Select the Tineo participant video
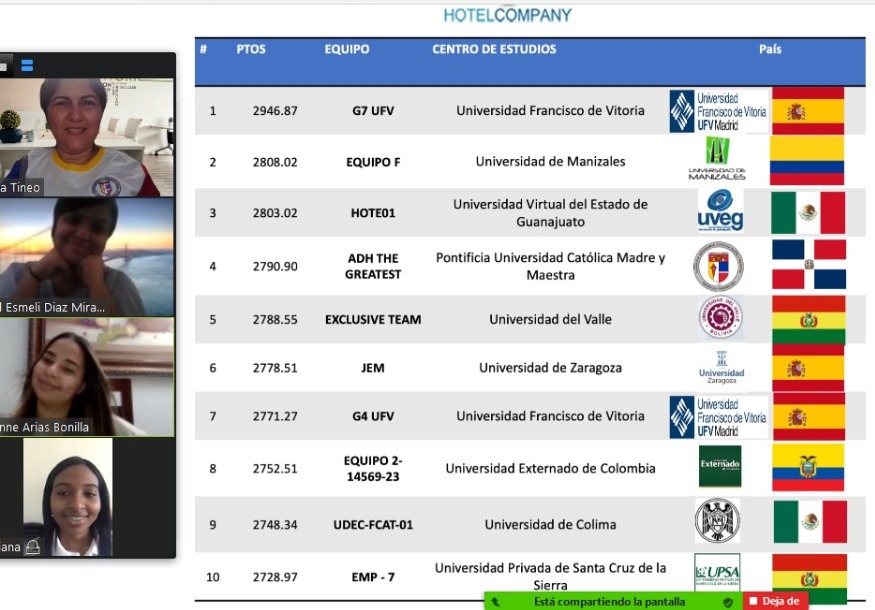The height and width of the screenshot is (610, 875). coord(87,137)
